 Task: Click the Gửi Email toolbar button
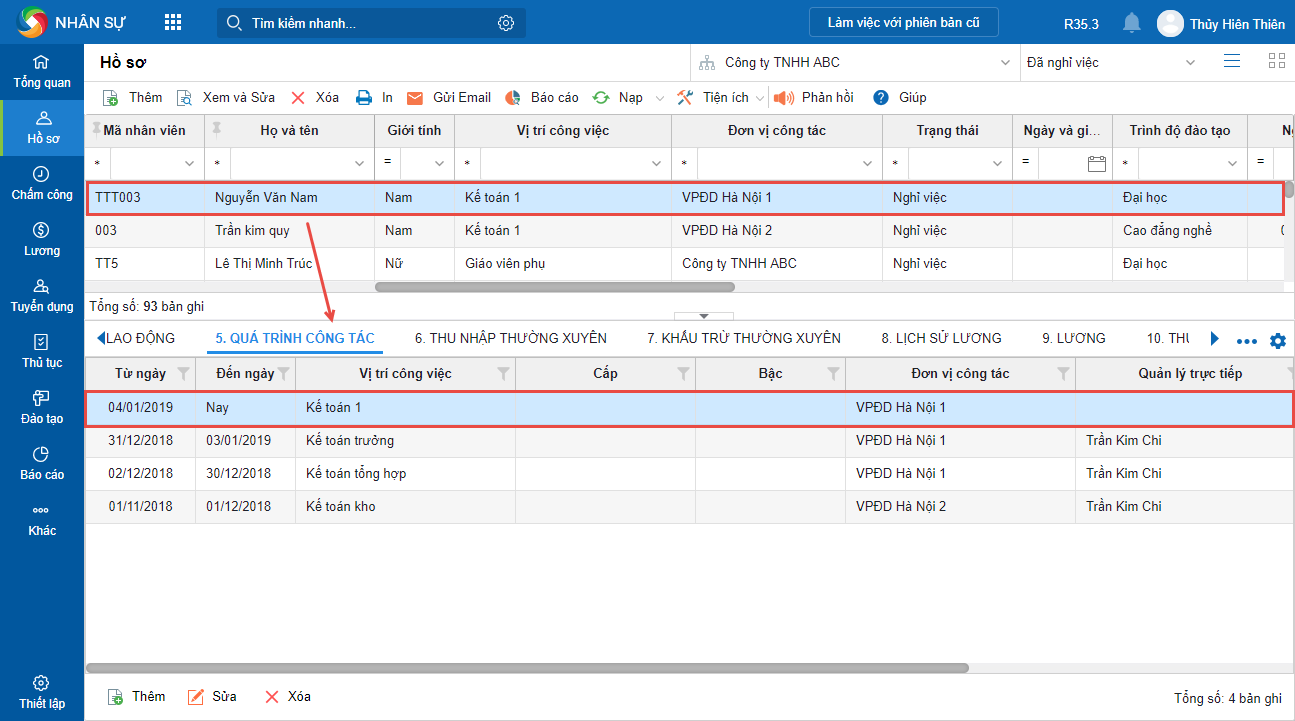pyautogui.click(x=449, y=97)
